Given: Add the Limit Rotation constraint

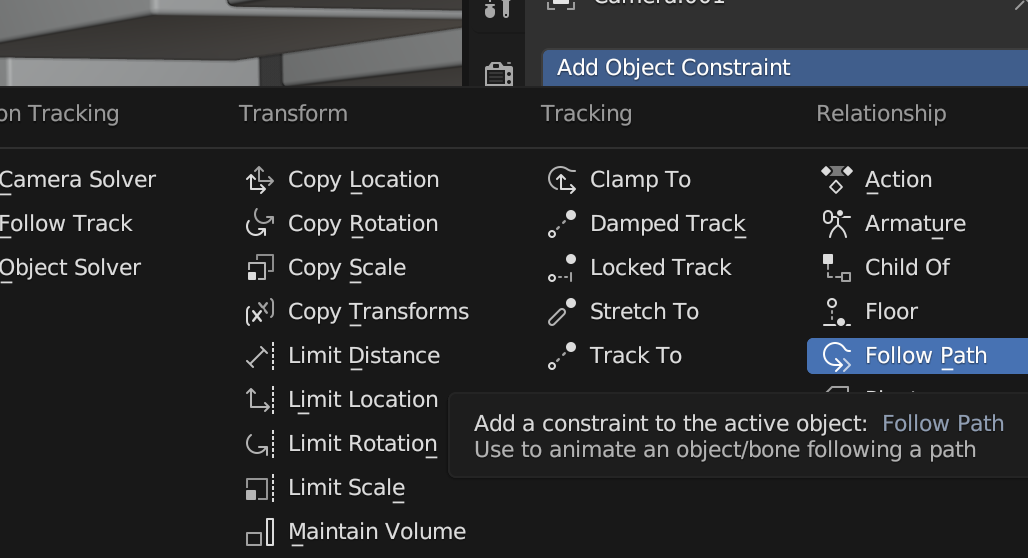Looking at the screenshot, I should pyautogui.click(x=362, y=444).
